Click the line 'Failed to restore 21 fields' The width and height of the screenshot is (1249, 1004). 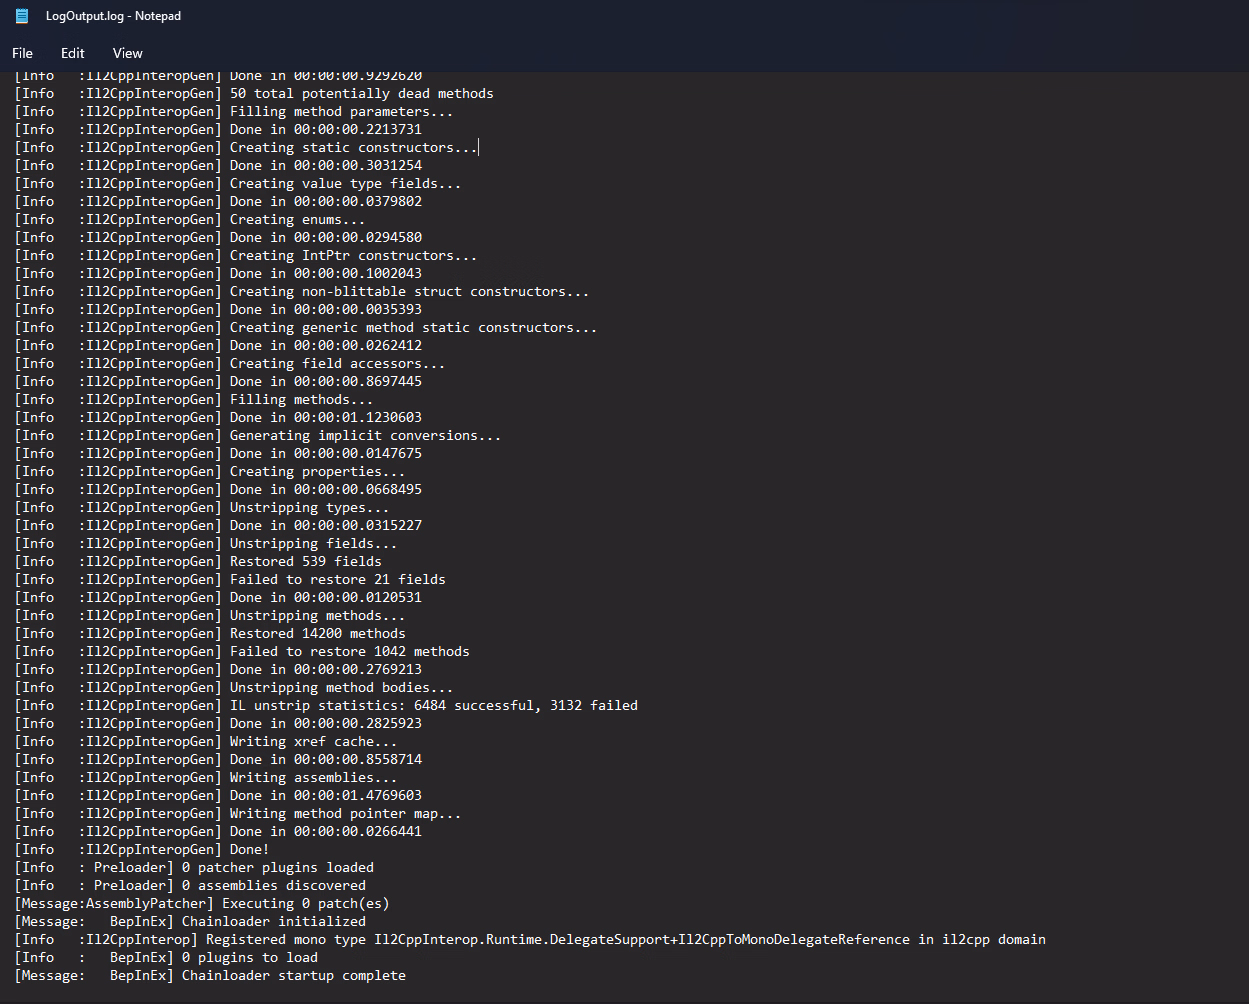click(230, 579)
